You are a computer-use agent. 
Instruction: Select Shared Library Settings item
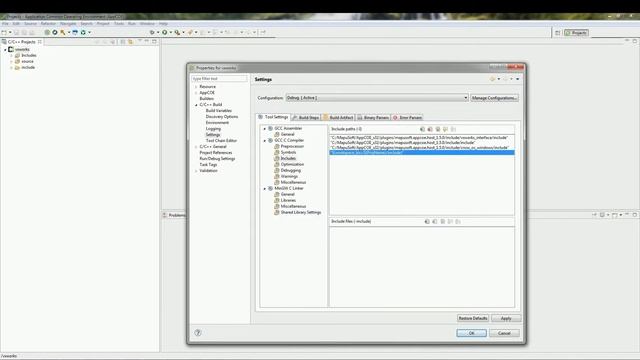301,213
